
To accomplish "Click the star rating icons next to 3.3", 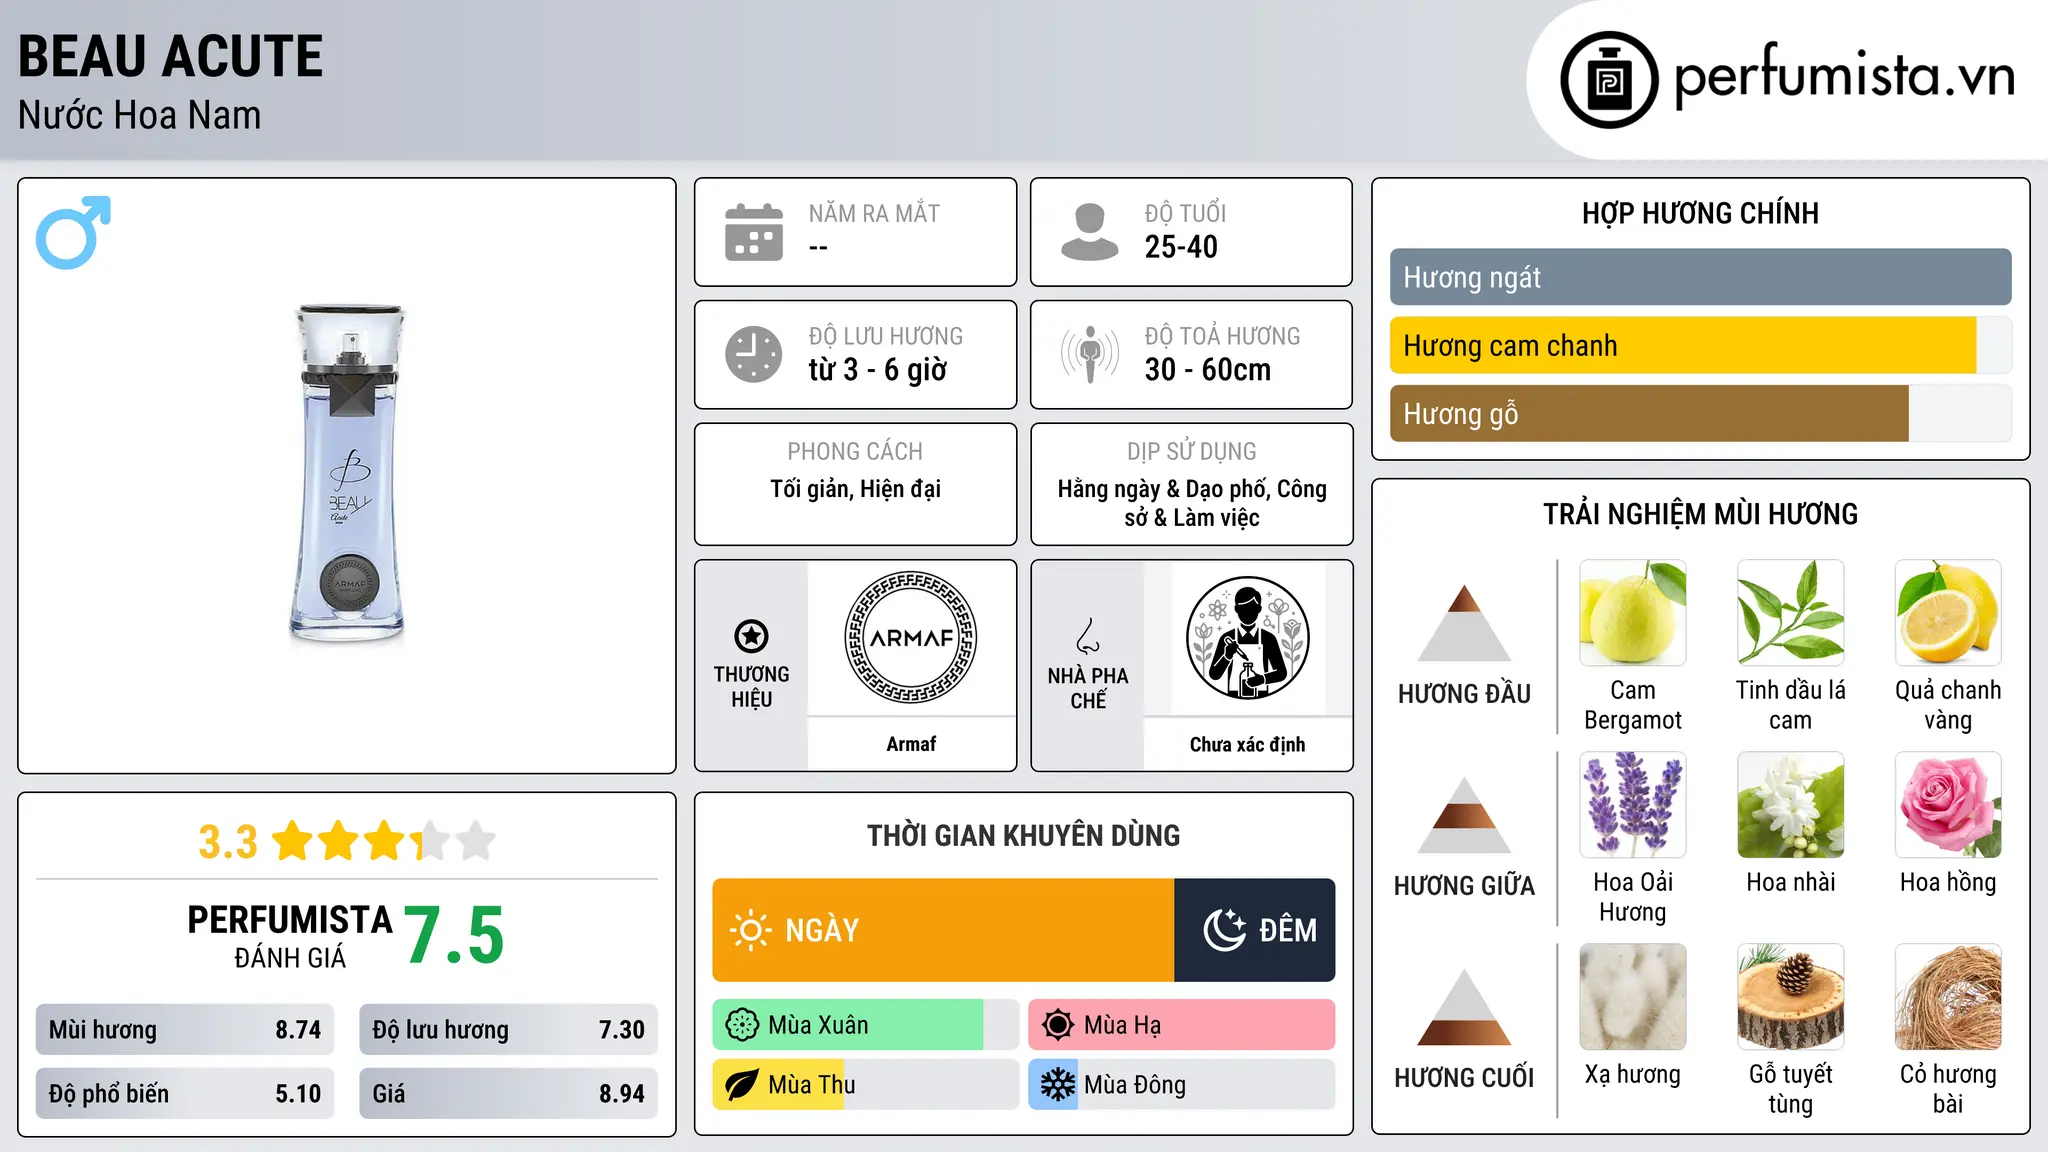I will [x=384, y=841].
